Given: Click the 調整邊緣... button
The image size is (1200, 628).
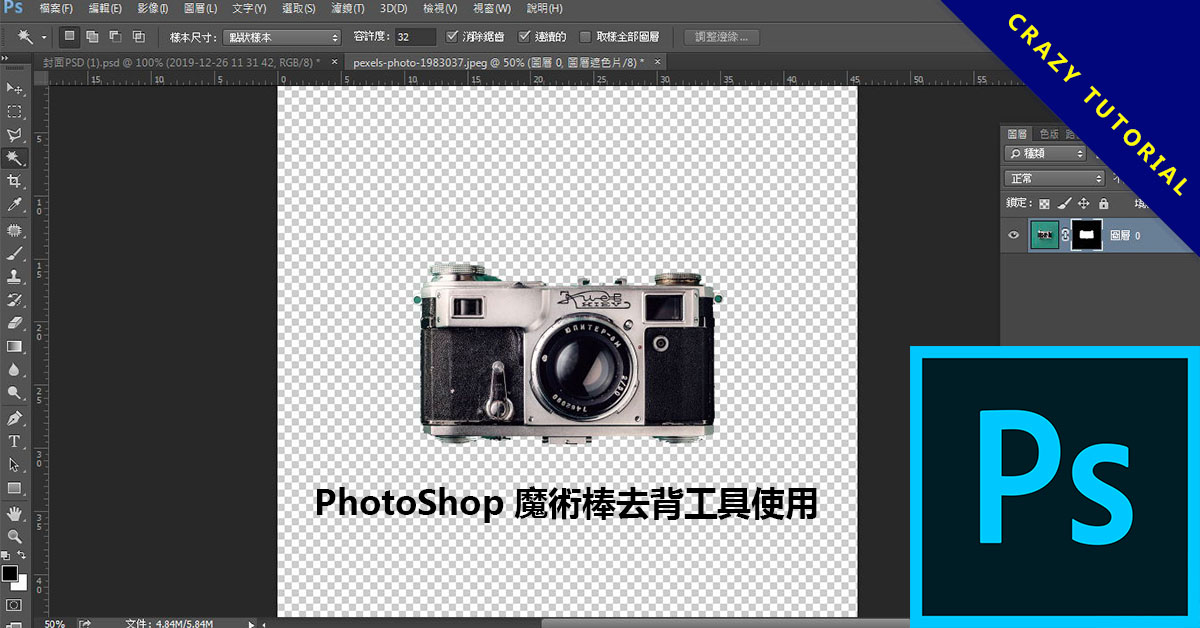Looking at the screenshot, I should point(721,37).
